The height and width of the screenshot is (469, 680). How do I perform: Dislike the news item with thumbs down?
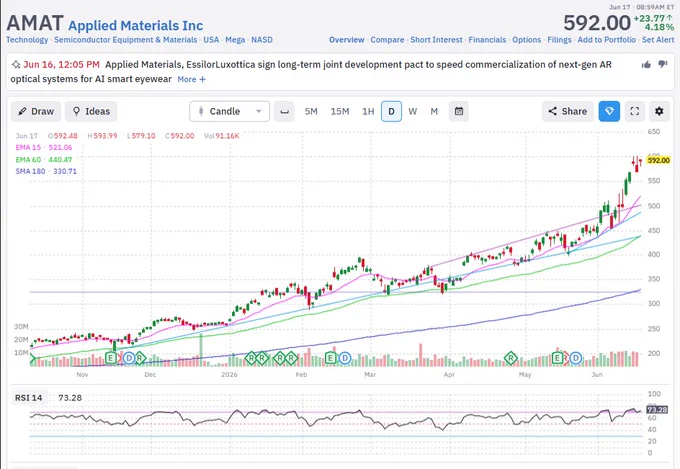click(663, 64)
